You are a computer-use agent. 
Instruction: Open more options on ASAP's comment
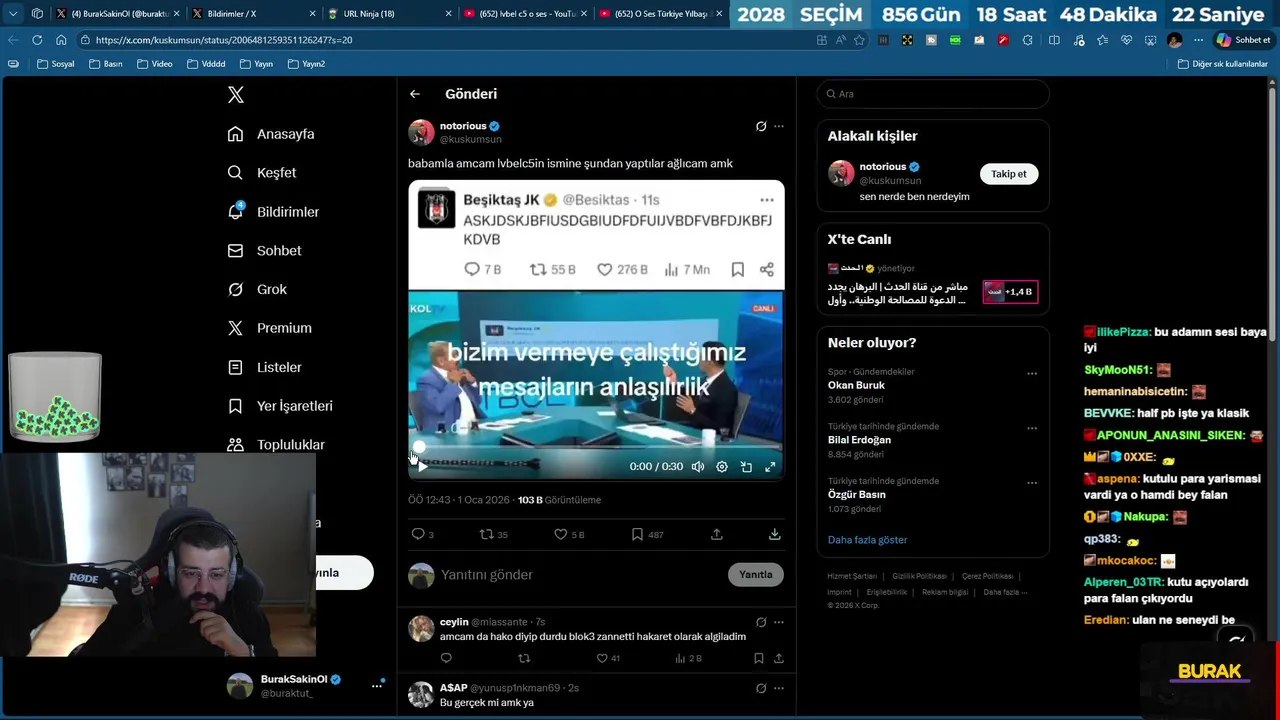click(779, 688)
